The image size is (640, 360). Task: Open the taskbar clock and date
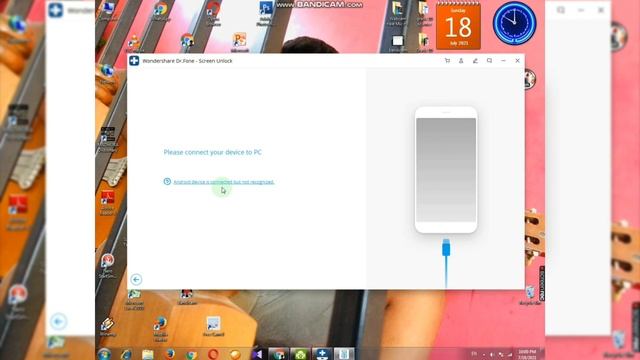coord(527,354)
